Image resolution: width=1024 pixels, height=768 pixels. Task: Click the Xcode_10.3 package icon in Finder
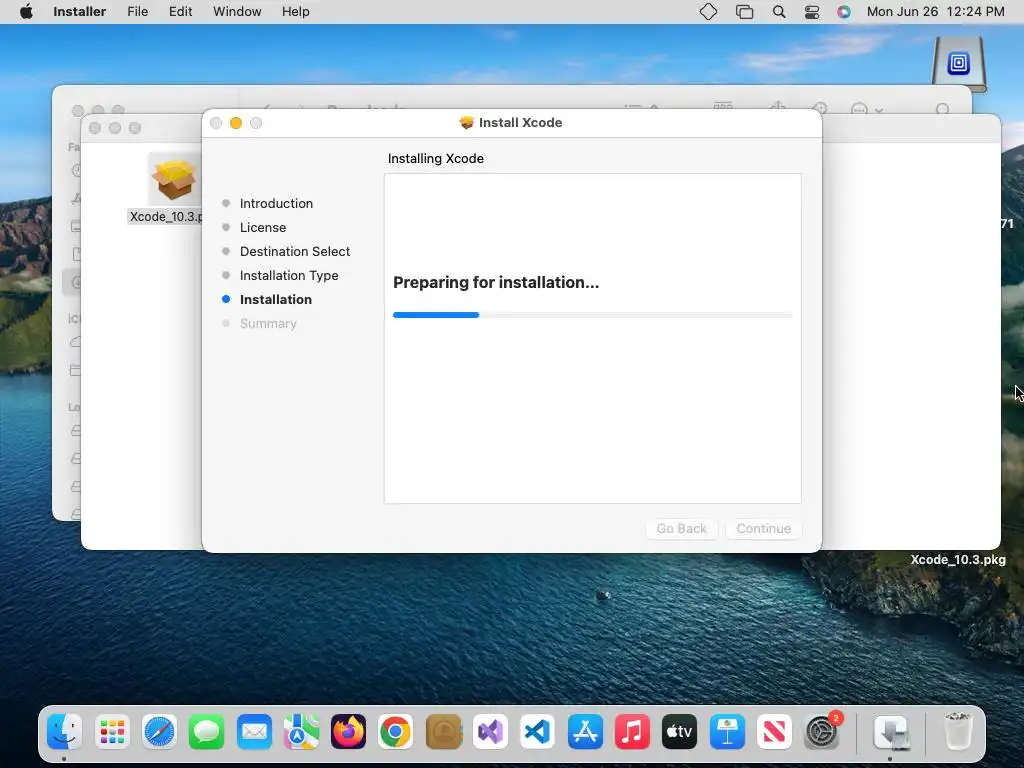click(x=174, y=179)
